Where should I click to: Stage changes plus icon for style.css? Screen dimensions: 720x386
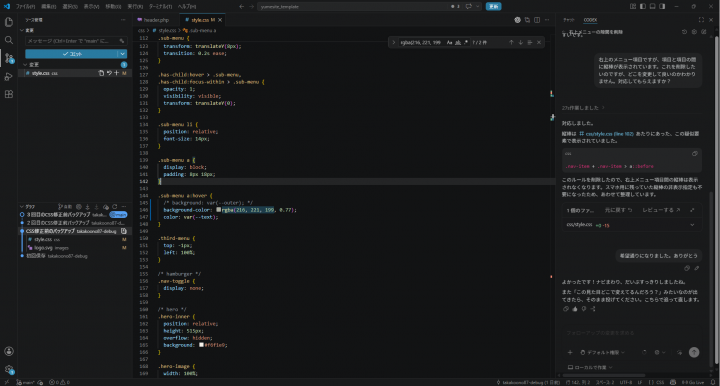pos(117,73)
